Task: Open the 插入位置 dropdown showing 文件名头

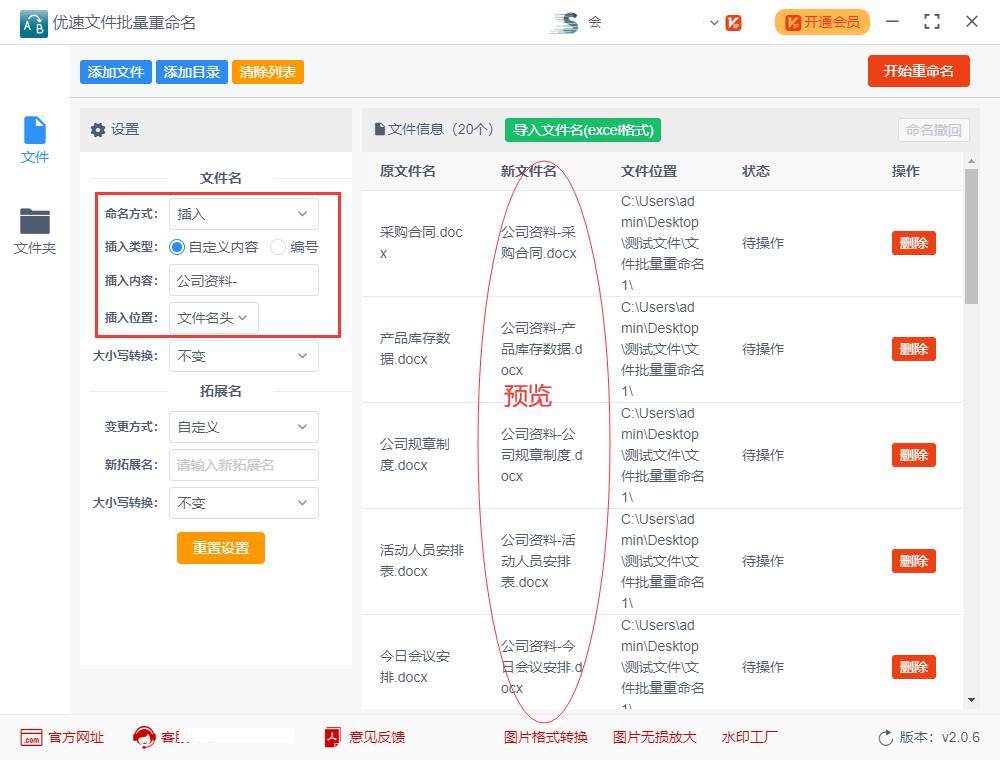Action: (x=214, y=317)
